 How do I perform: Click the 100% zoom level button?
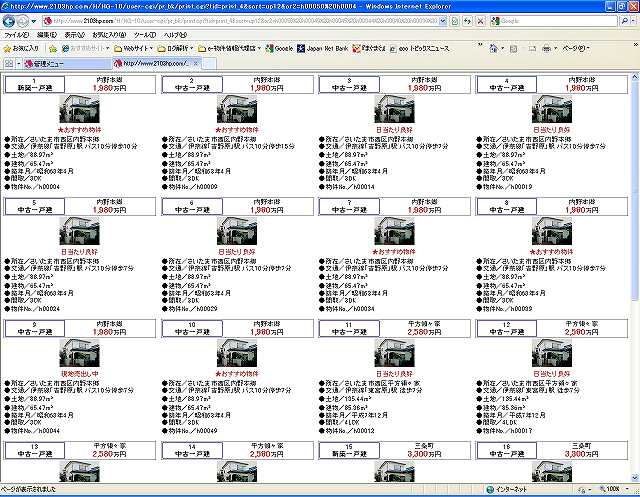[610, 488]
